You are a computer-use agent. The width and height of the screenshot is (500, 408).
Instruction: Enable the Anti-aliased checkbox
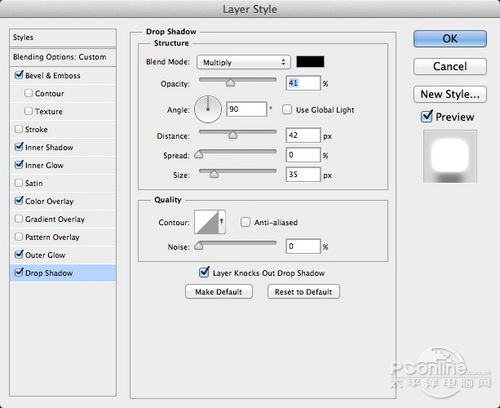click(x=245, y=222)
